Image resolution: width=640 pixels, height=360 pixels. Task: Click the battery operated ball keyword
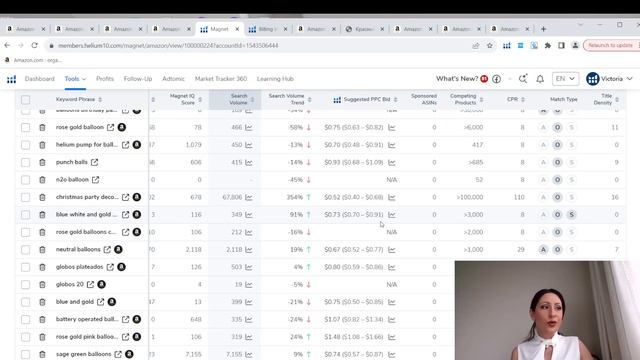[87, 319]
